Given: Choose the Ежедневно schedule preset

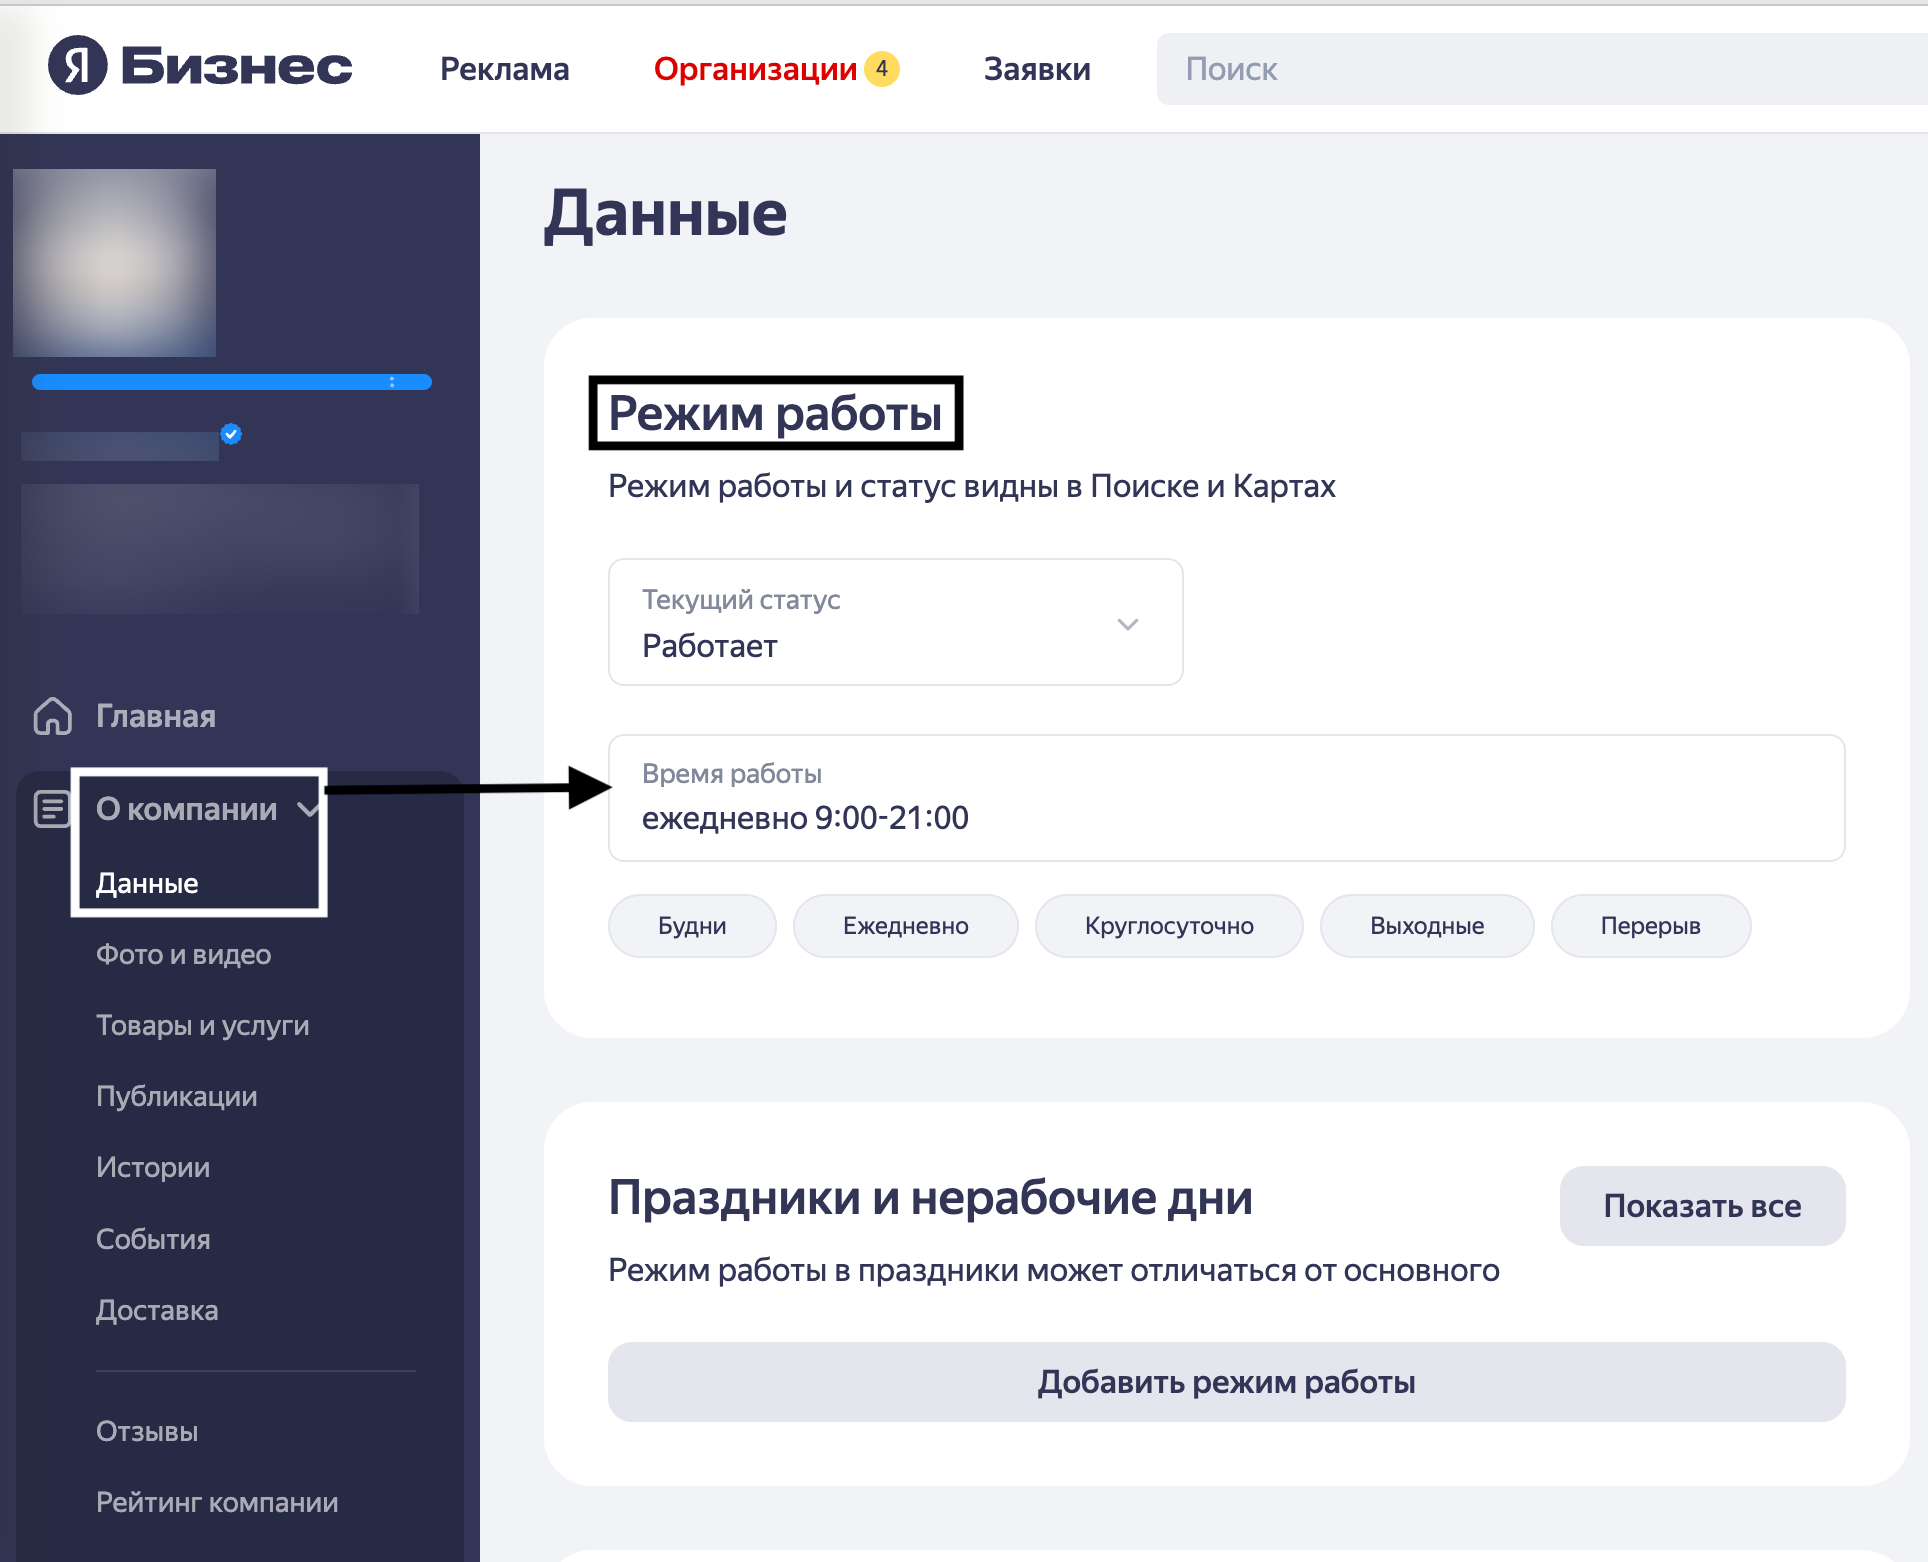Looking at the screenshot, I should [905, 926].
